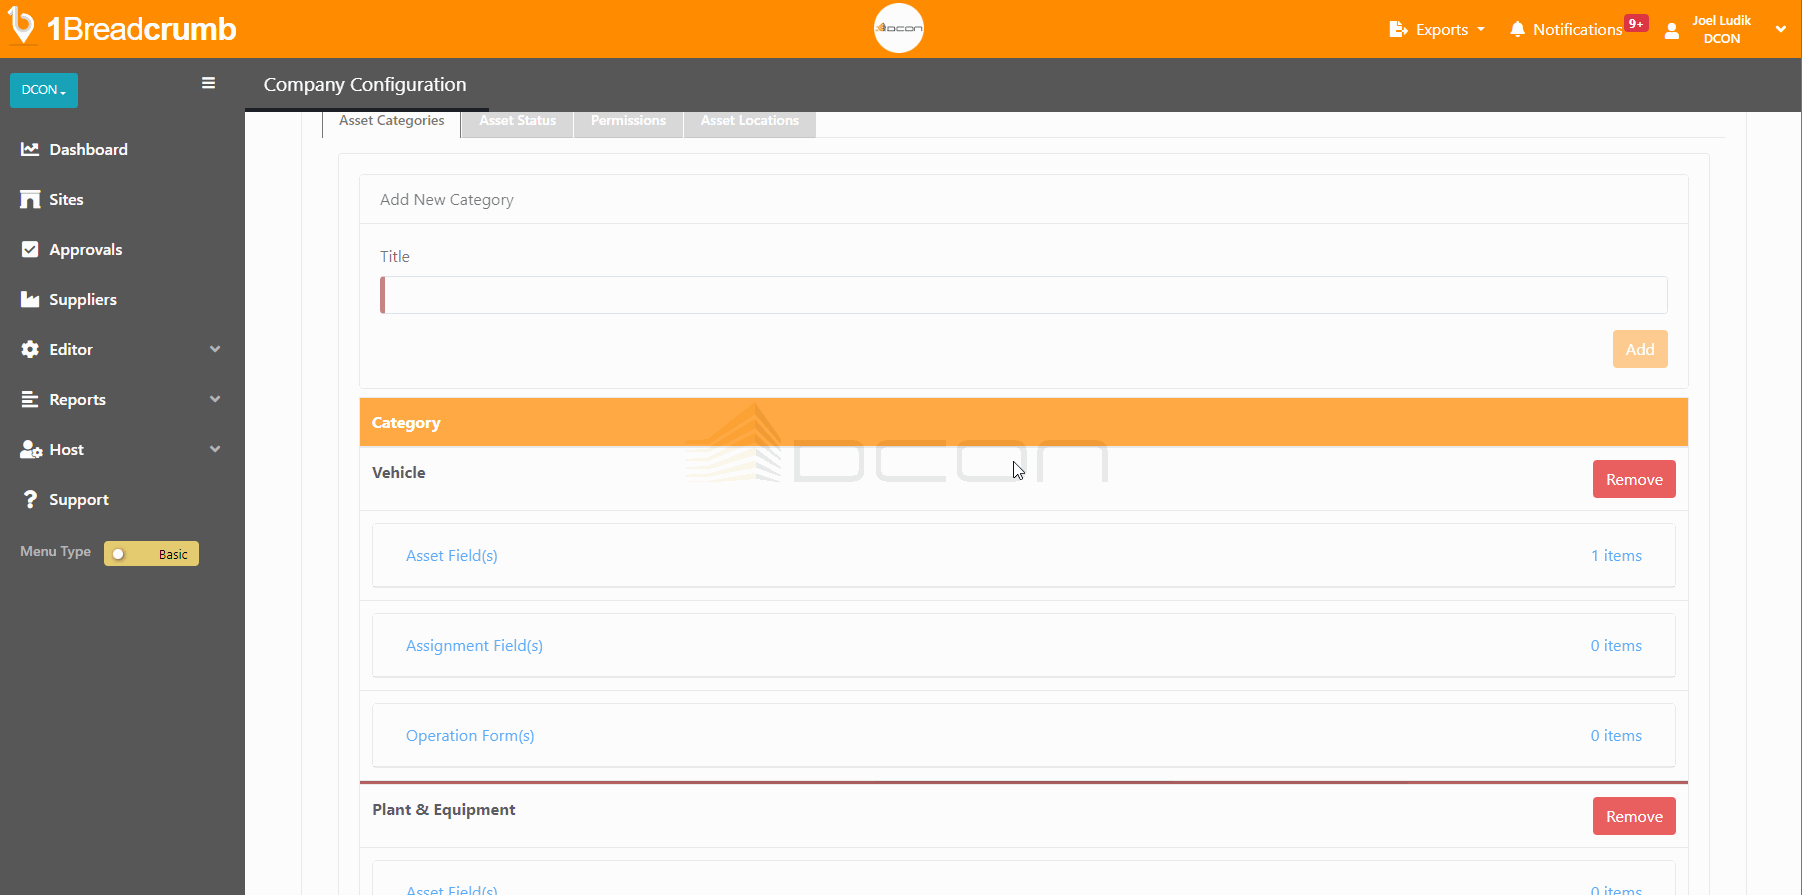This screenshot has width=1802, height=895.
Task: Click the Company Configuration page heading
Action: click(x=365, y=85)
